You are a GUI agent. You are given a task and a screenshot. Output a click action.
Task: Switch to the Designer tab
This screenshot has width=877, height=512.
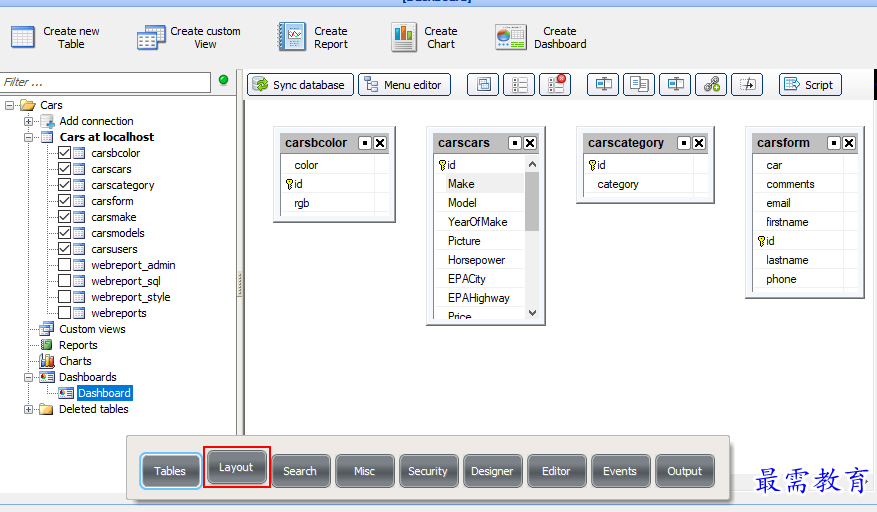(x=492, y=471)
